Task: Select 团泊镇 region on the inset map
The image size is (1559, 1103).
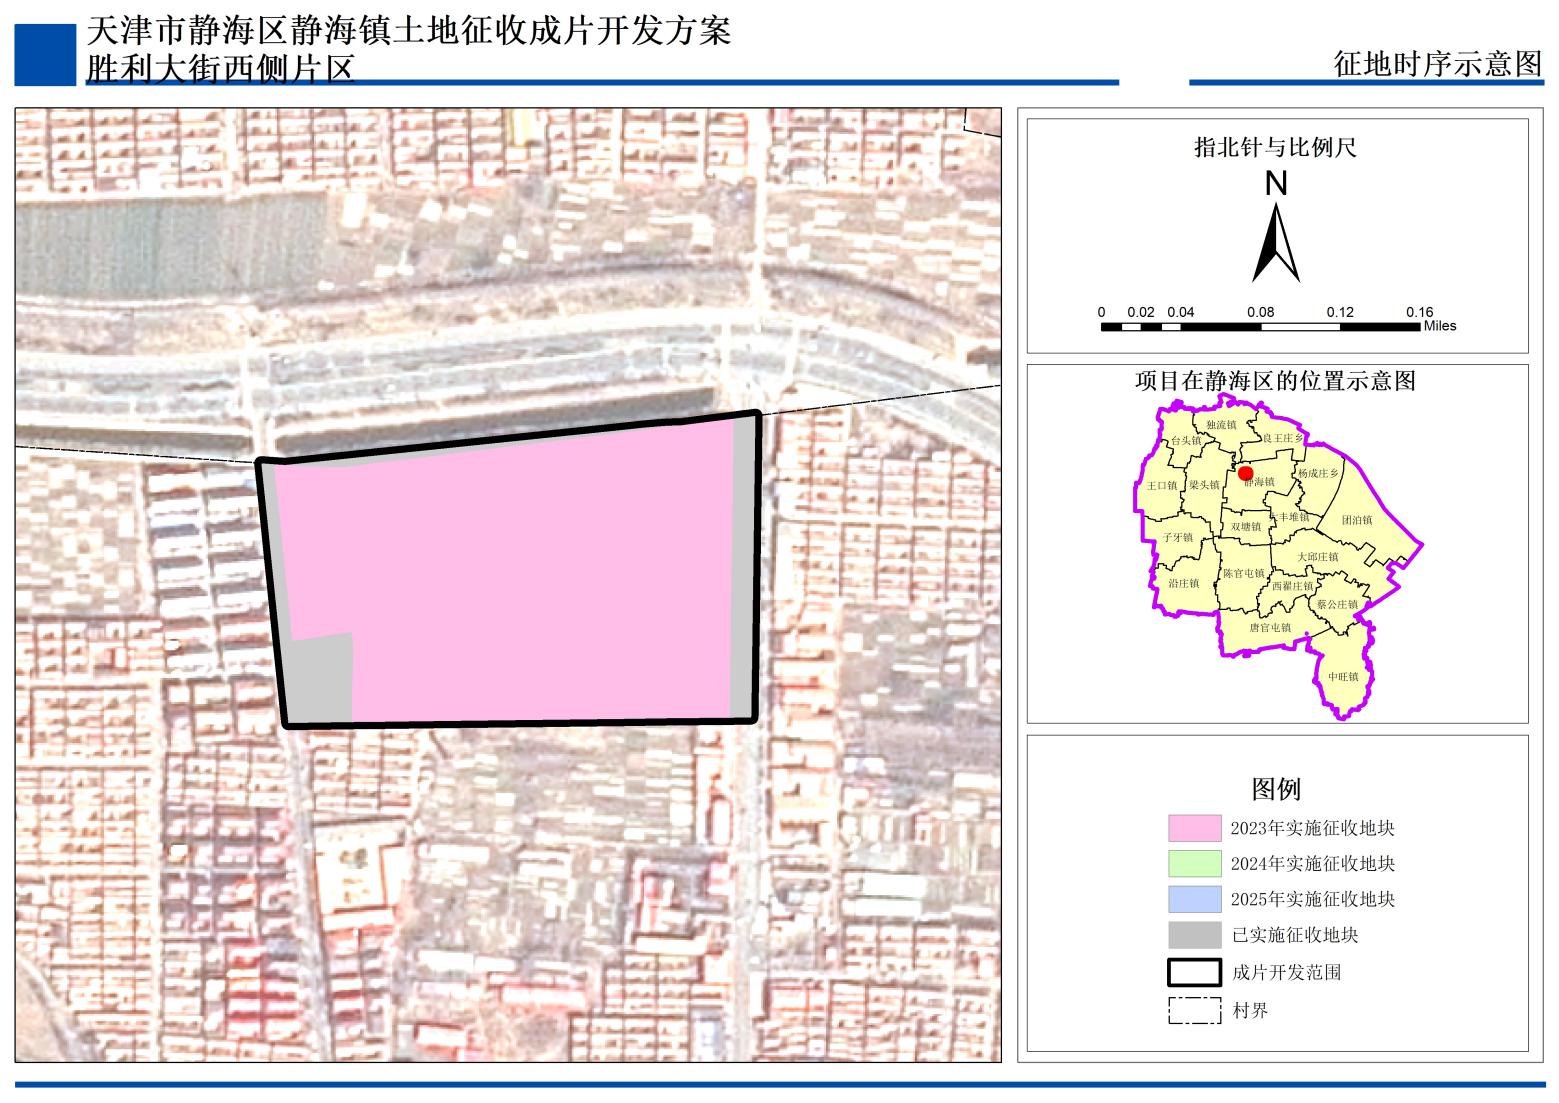Action: tap(1357, 520)
